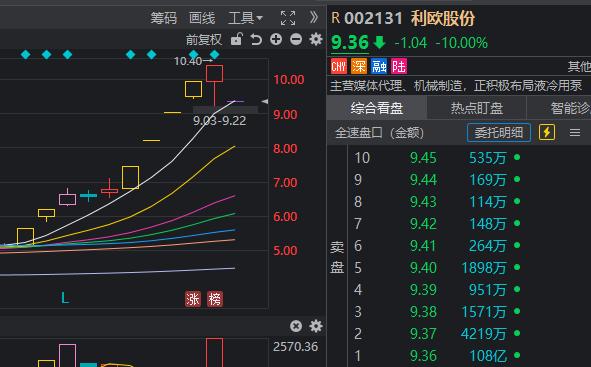Image resolution: width=591 pixels, height=367 pixels.
Task: Click the red candle with 10.40 high
Action: click(x=214, y=85)
